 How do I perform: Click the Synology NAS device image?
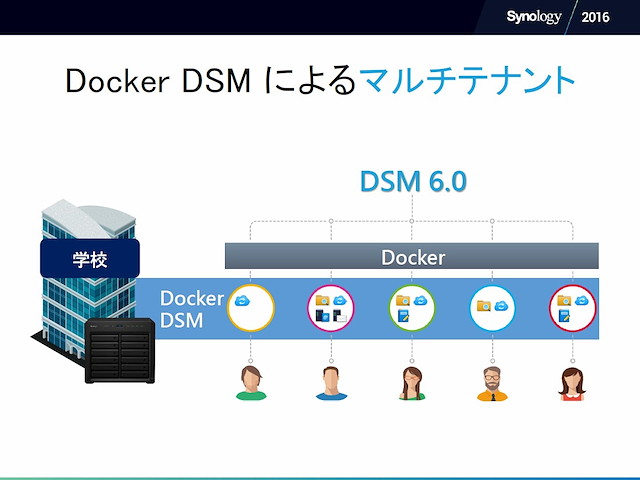click(x=120, y=351)
